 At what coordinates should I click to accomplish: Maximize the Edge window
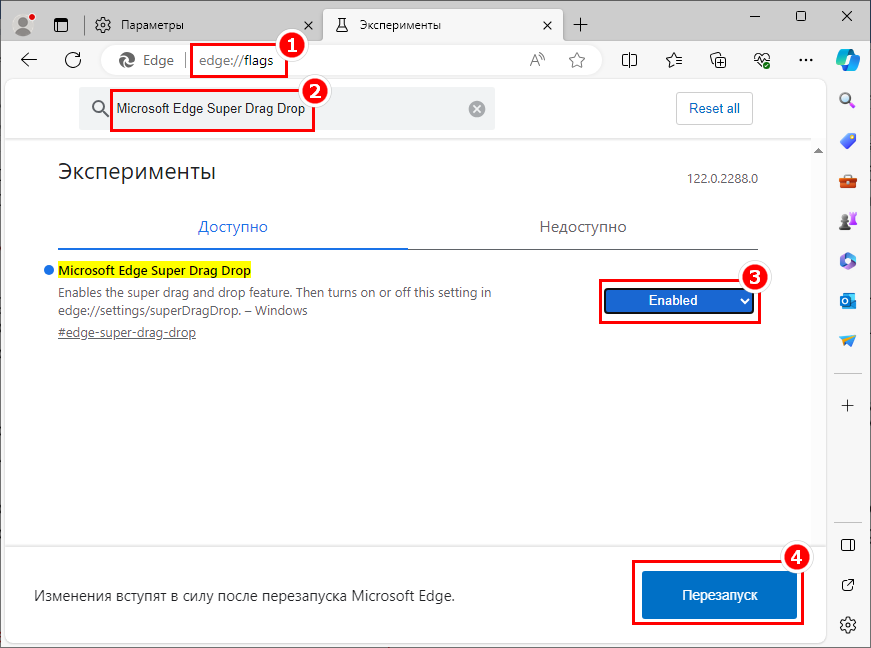click(801, 16)
